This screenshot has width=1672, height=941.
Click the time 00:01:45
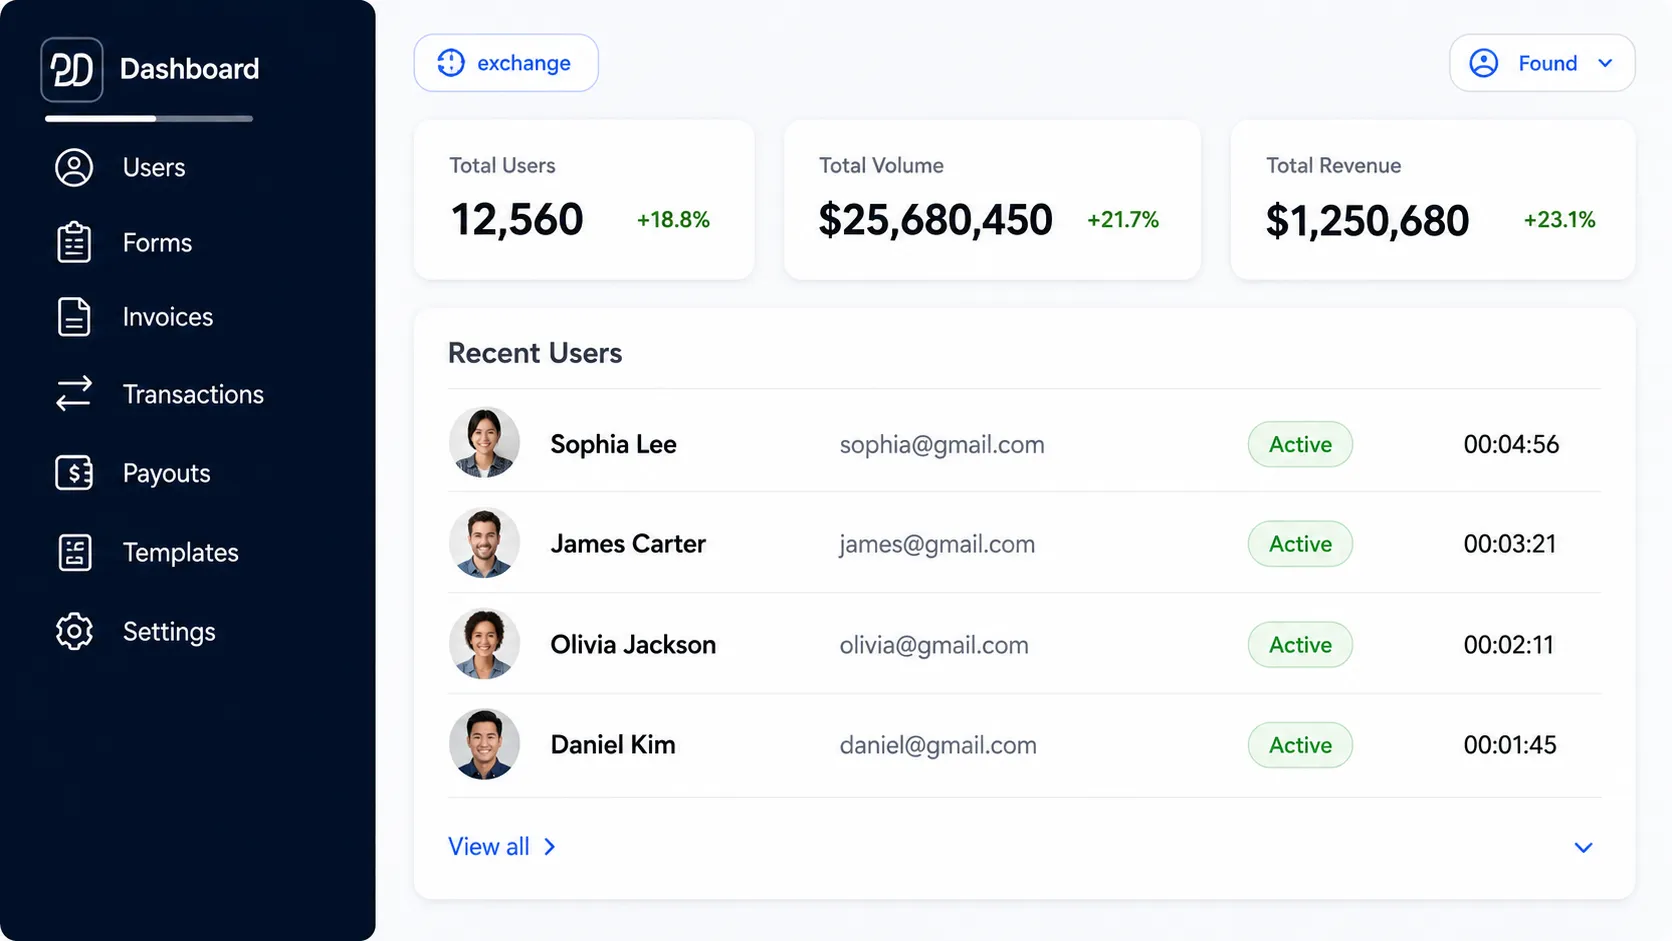tap(1510, 745)
